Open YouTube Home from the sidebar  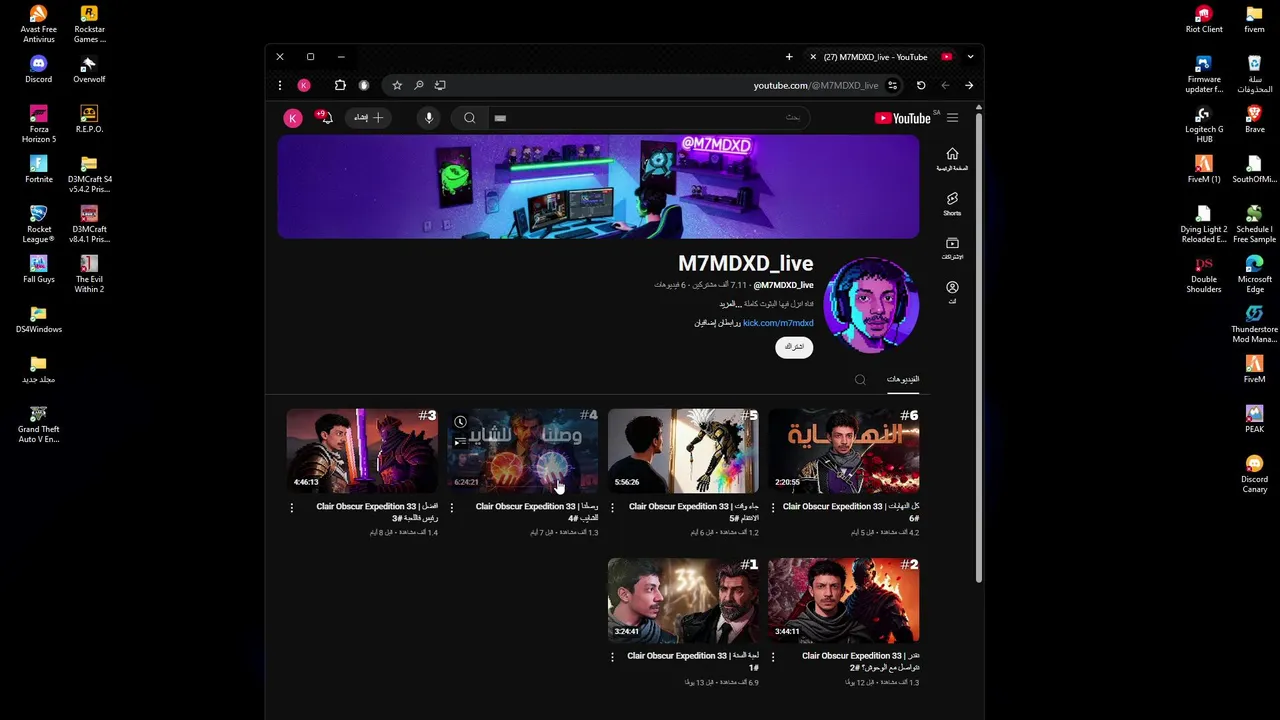(952, 158)
